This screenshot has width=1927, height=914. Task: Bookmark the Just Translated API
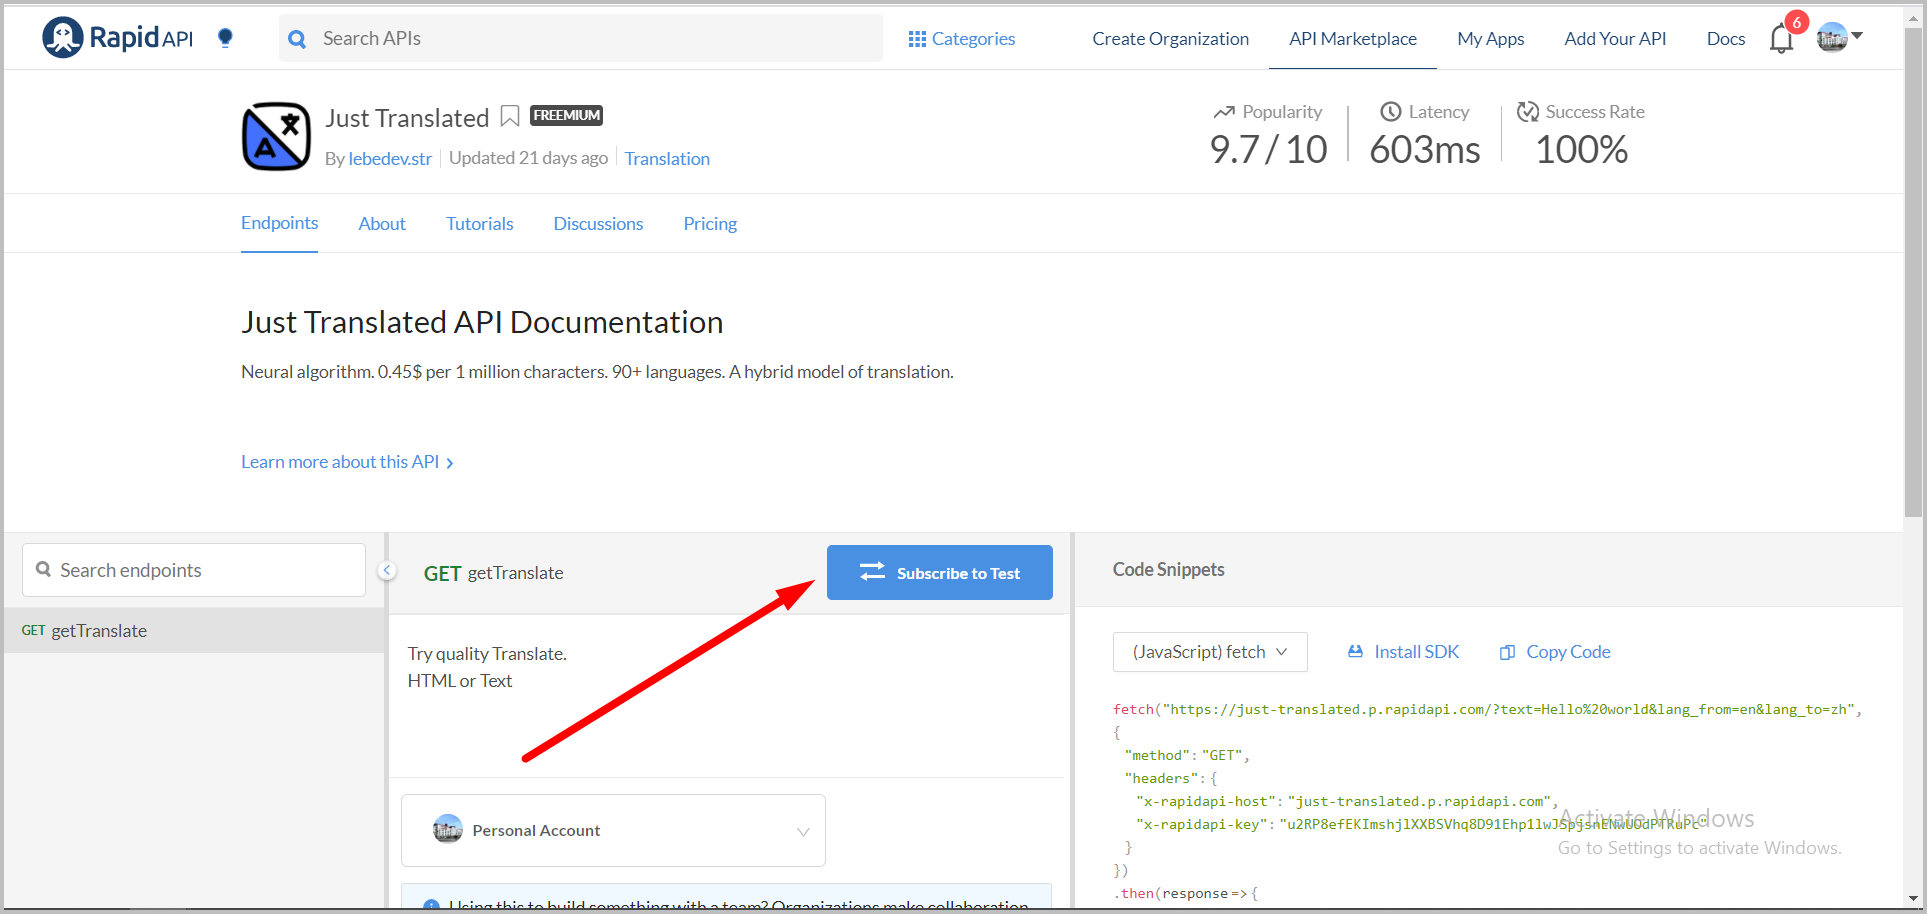(x=510, y=117)
